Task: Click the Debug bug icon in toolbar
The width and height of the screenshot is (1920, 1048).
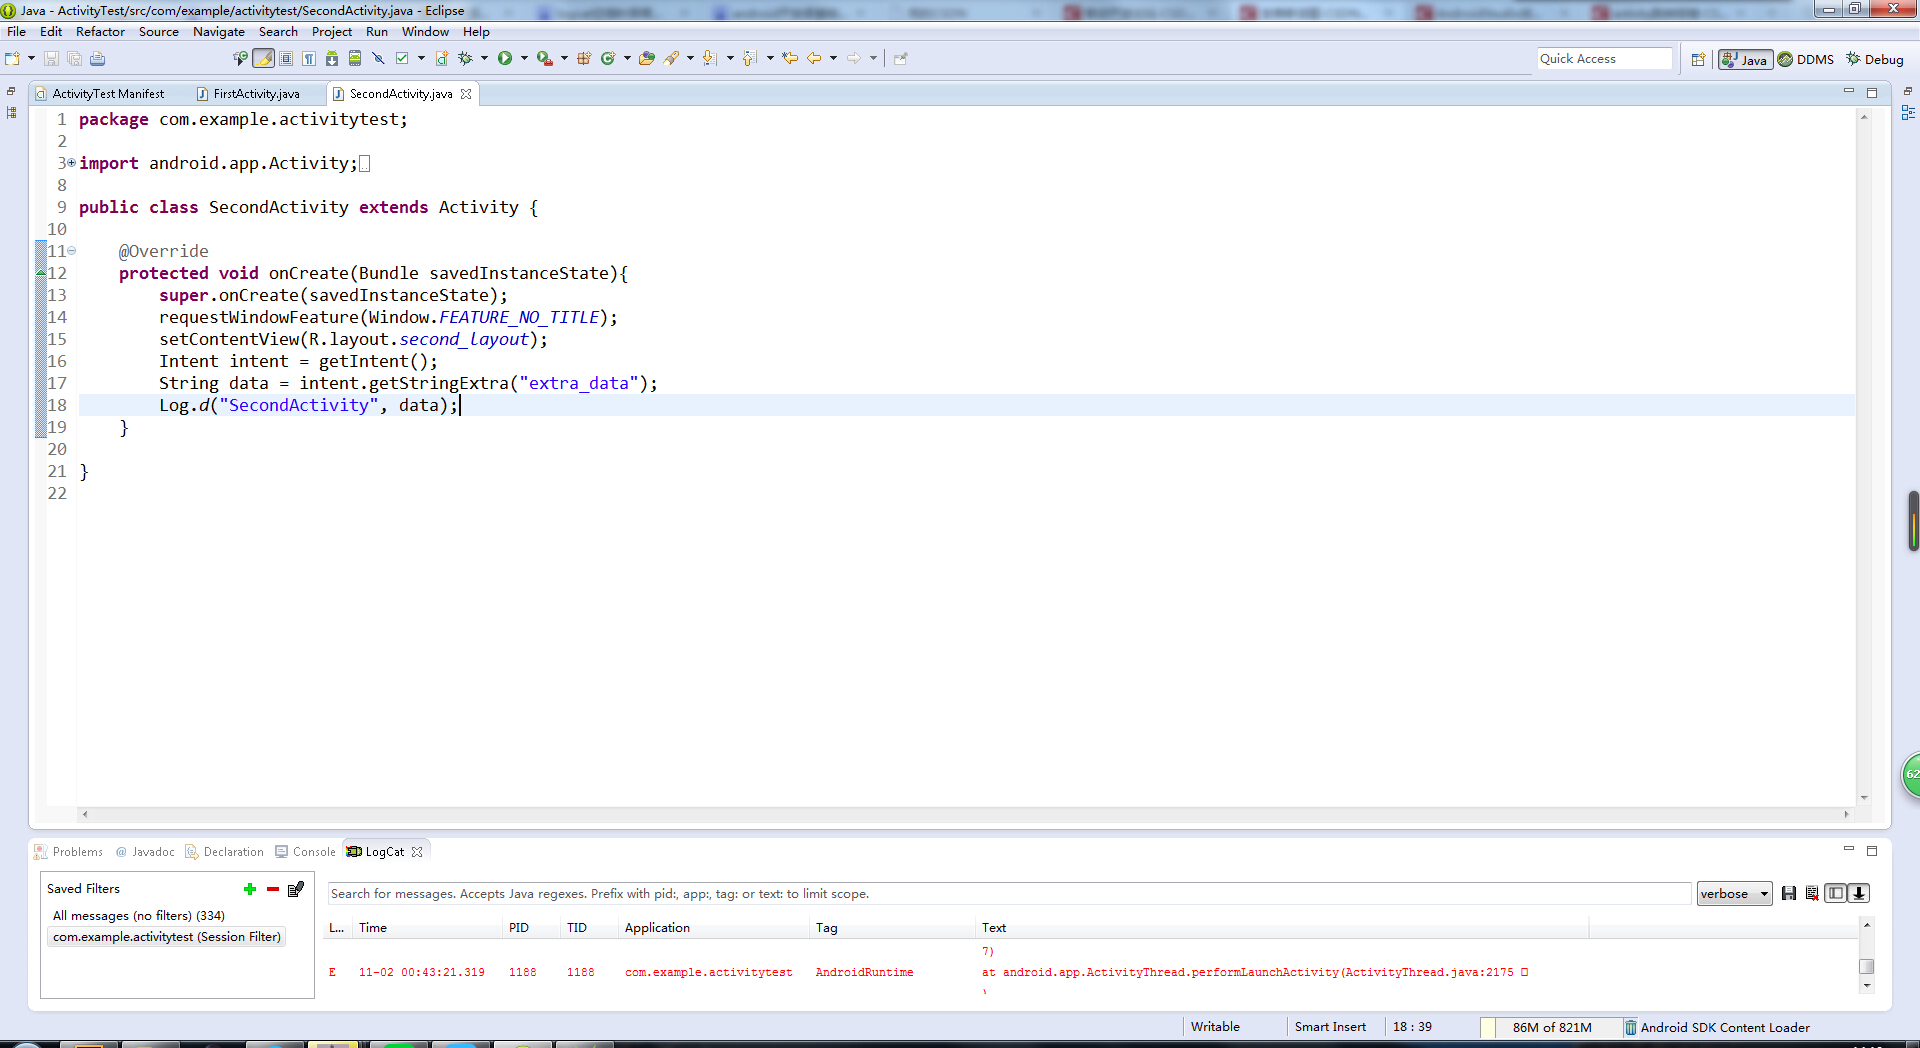Action: tap(465, 59)
